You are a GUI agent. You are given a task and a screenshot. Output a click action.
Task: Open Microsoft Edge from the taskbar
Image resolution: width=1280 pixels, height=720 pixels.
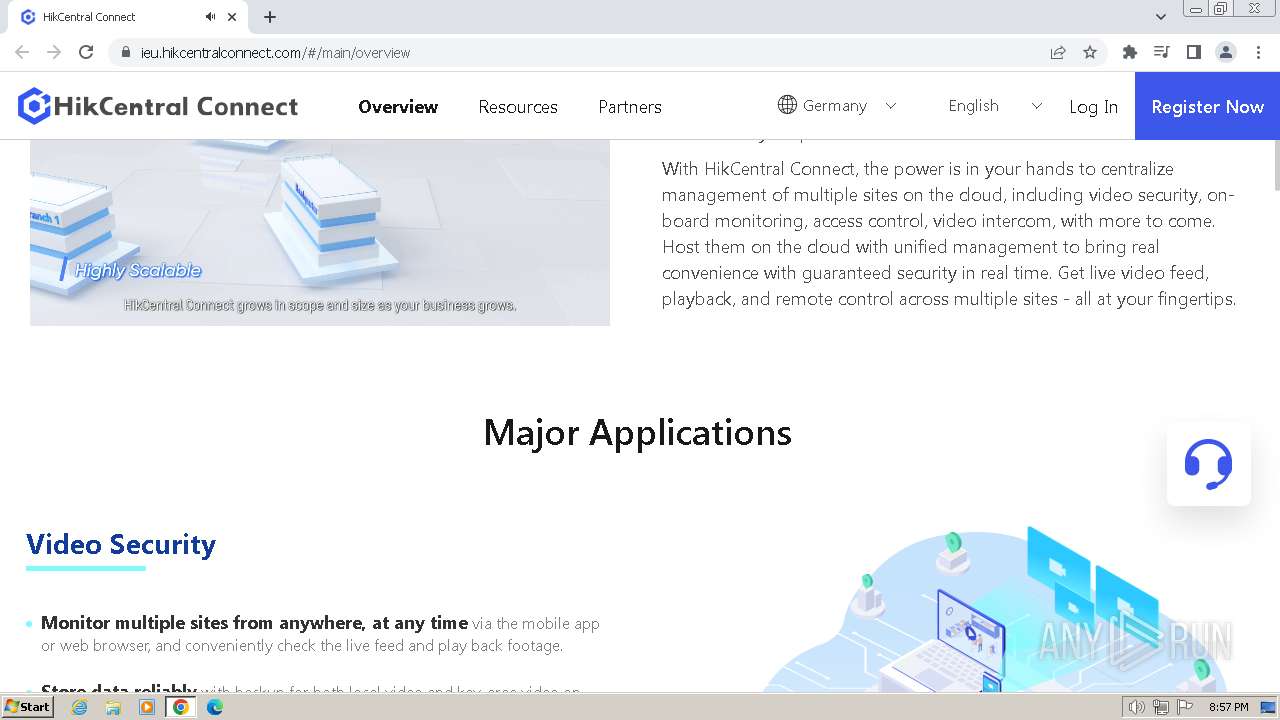click(x=215, y=706)
